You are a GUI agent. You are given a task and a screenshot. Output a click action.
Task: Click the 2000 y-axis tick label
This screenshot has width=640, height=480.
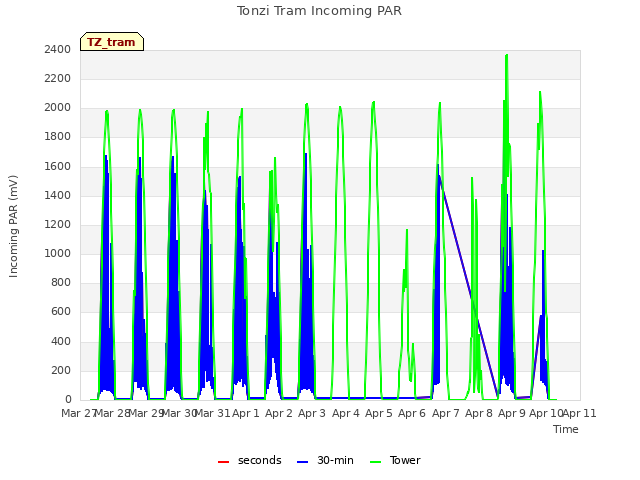click(58, 108)
